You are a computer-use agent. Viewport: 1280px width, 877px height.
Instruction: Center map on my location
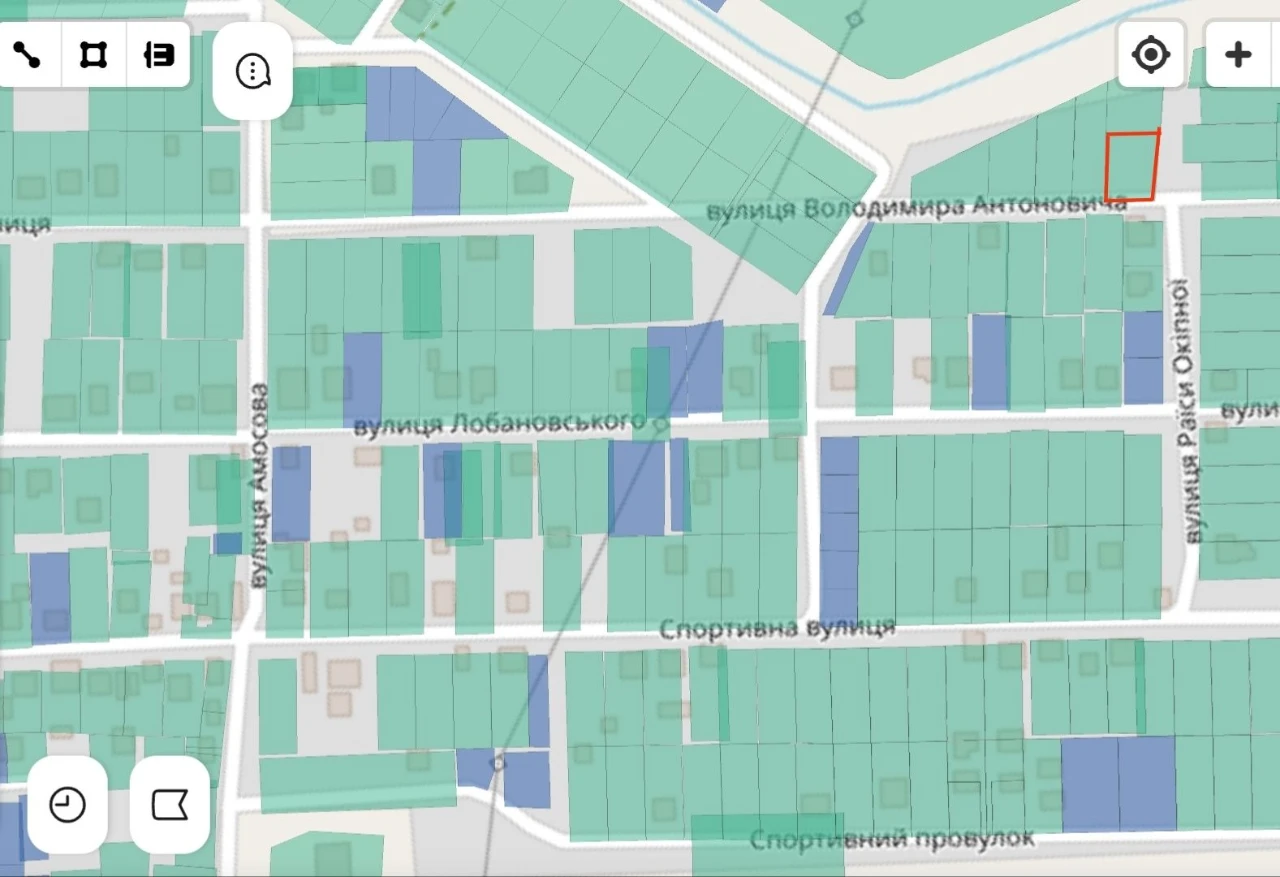(x=1151, y=54)
